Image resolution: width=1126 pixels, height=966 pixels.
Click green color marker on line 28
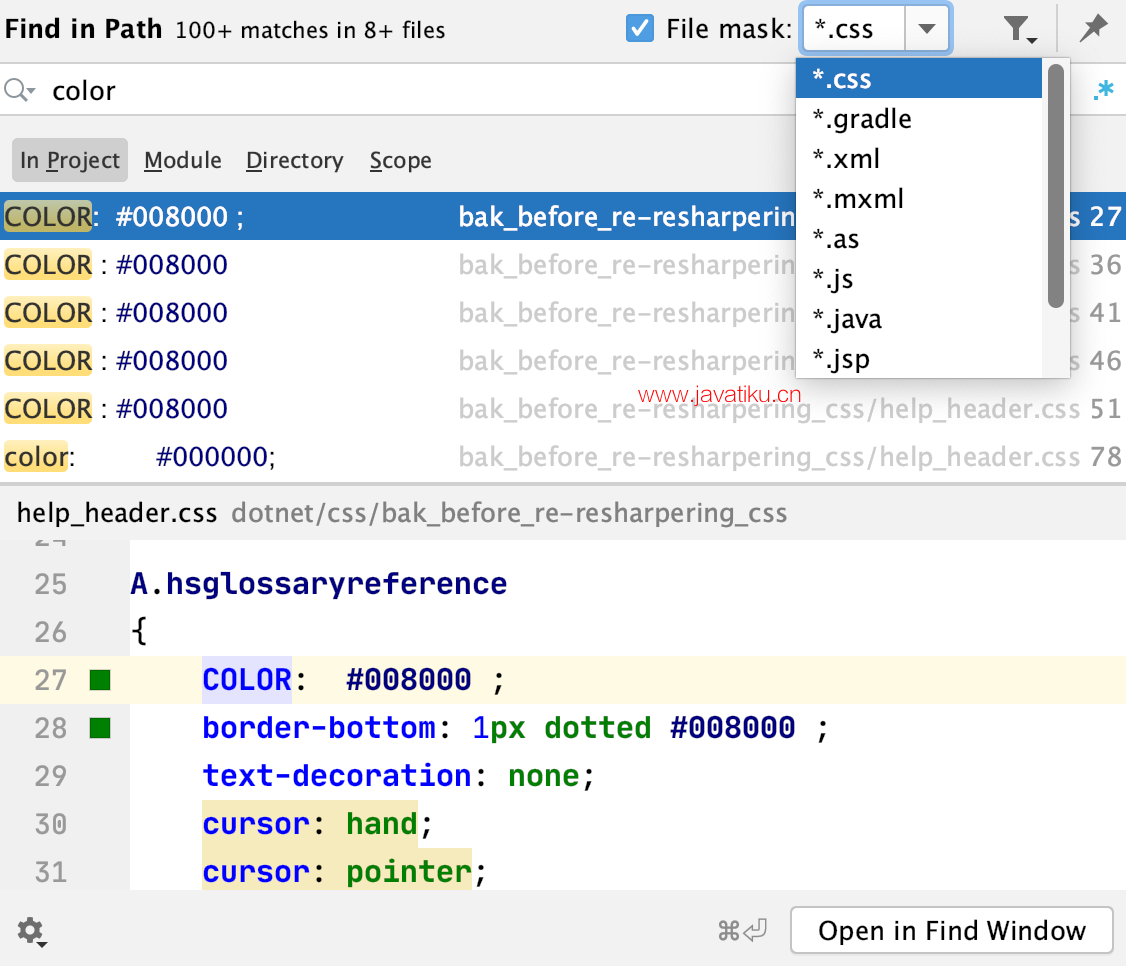pos(100,729)
